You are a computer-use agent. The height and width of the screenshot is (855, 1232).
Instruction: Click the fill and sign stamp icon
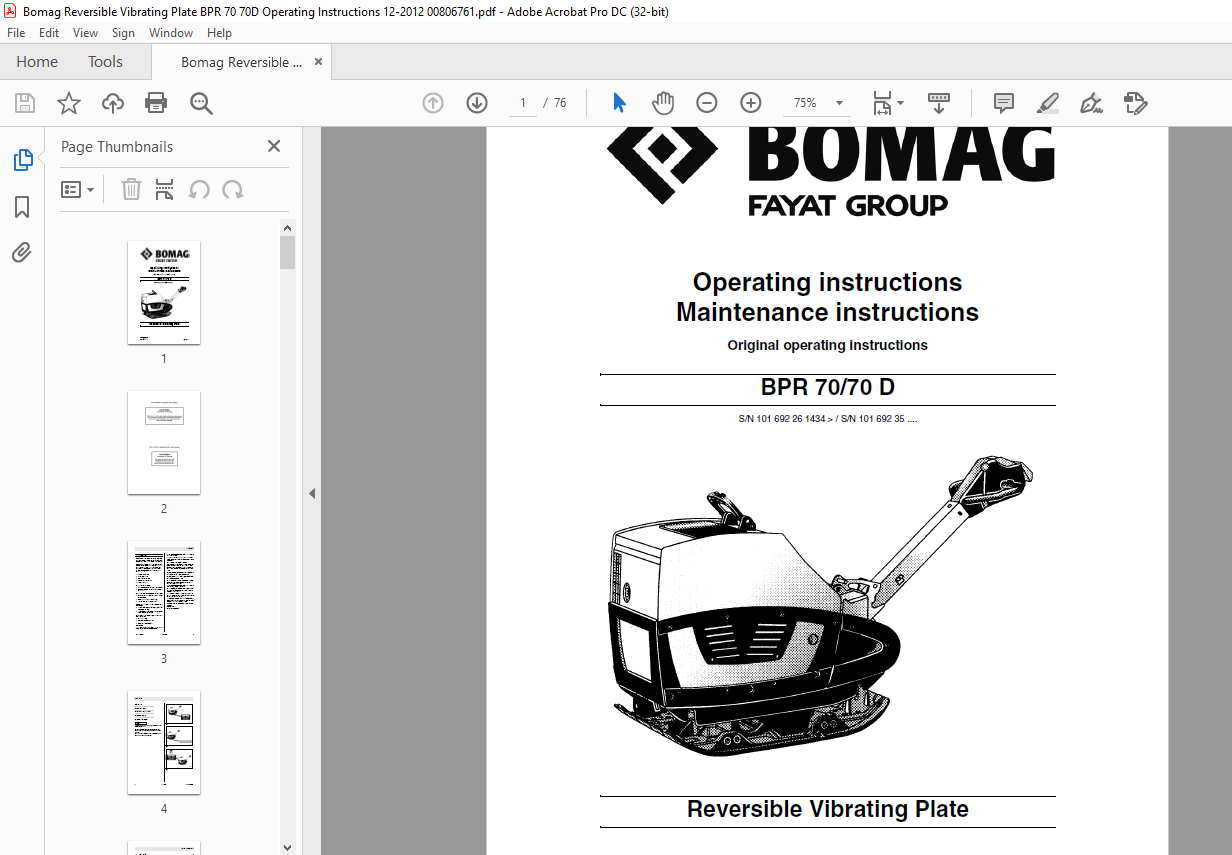click(1136, 103)
